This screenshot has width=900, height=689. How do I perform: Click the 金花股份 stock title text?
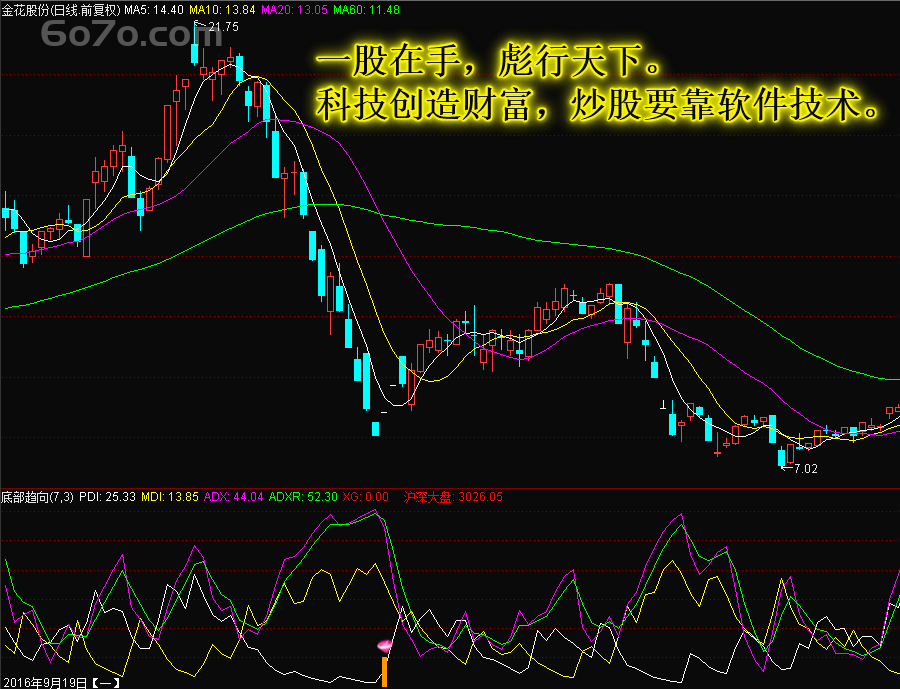[x=25, y=10]
